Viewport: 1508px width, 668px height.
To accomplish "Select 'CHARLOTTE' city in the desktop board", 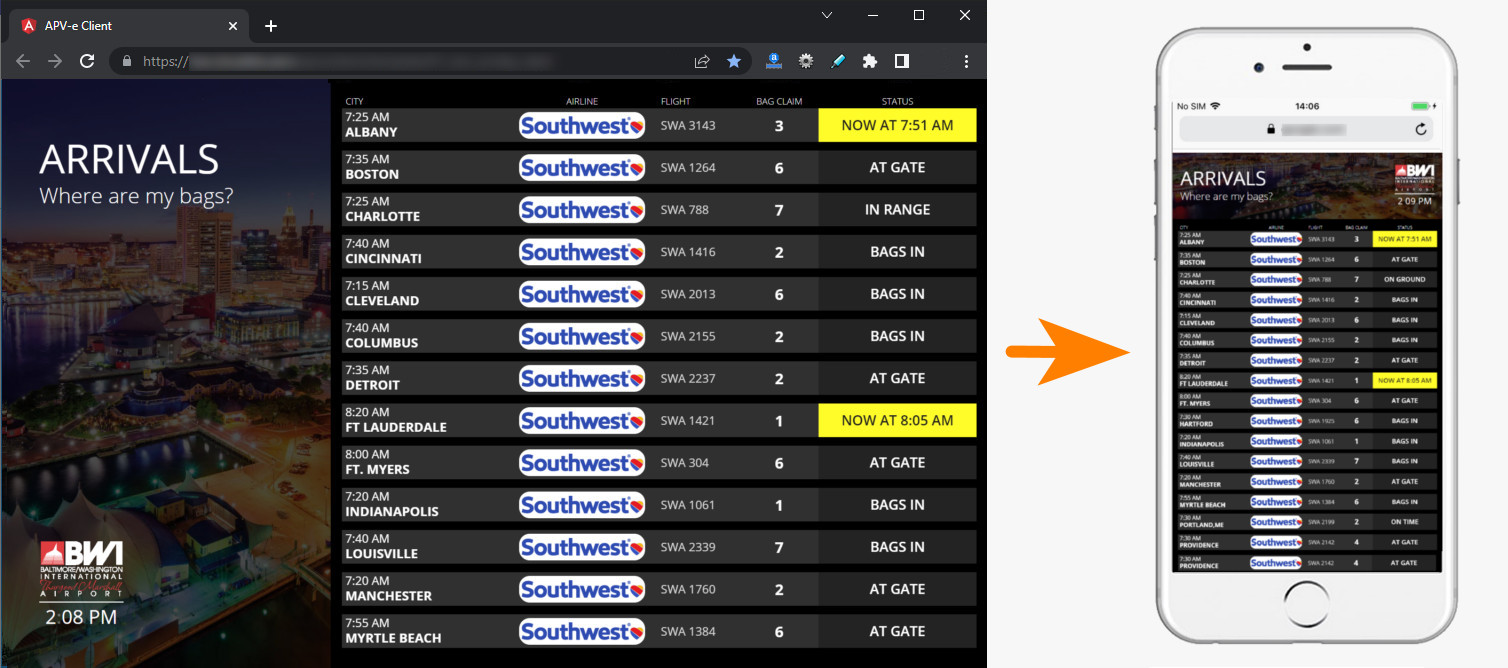I will [381, 216].
